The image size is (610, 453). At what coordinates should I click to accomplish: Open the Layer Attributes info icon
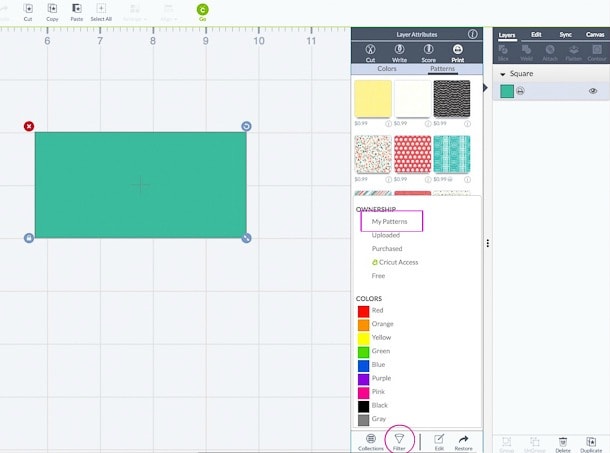(x=473, y=34)
